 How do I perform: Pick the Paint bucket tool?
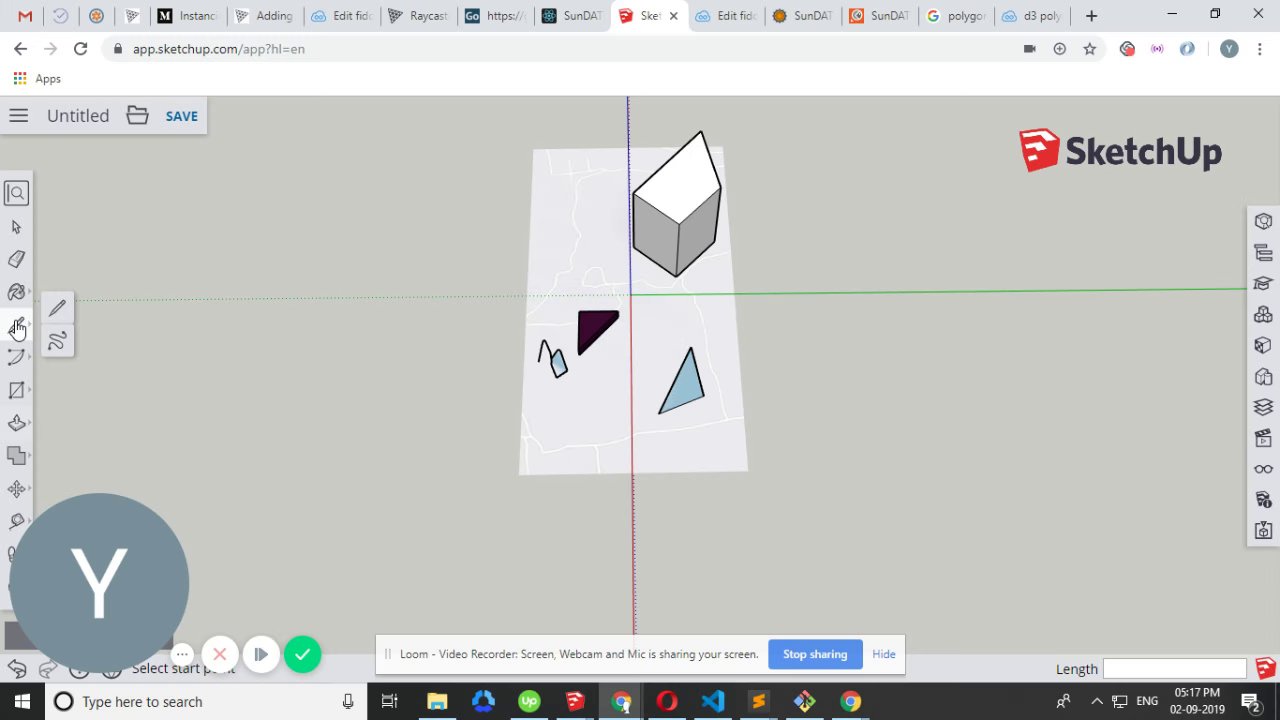(16, 293)
